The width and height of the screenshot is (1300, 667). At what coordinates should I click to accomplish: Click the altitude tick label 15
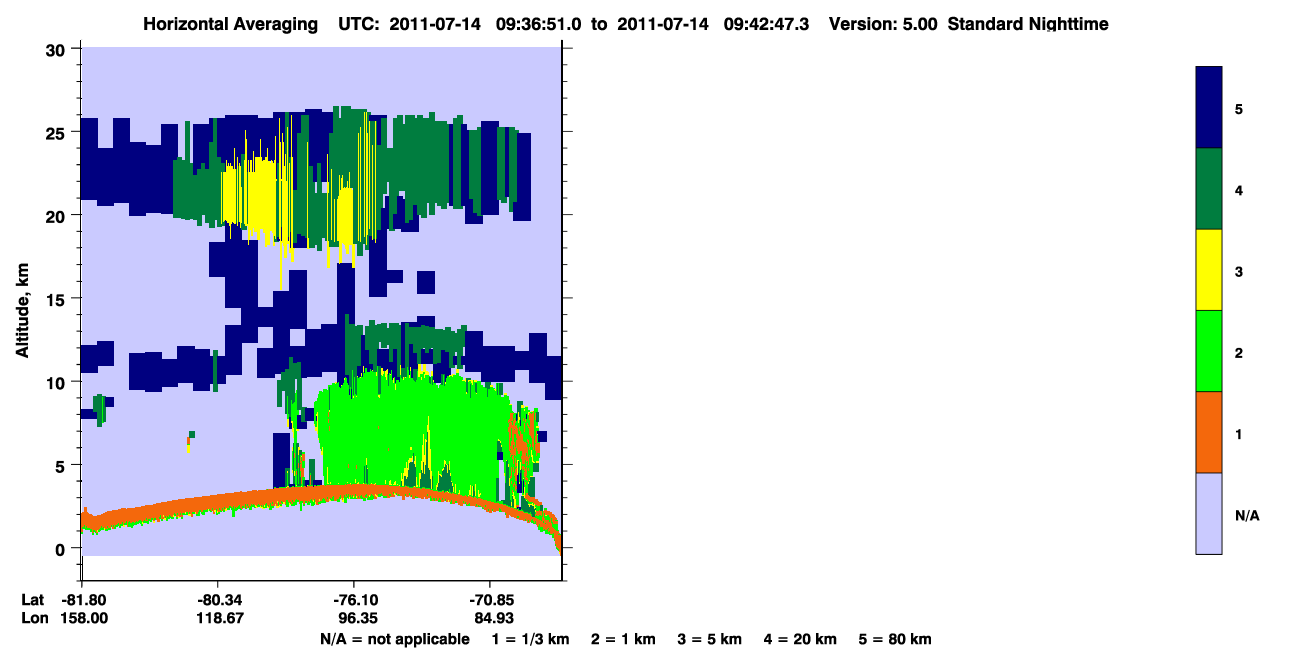click(57, 299)
